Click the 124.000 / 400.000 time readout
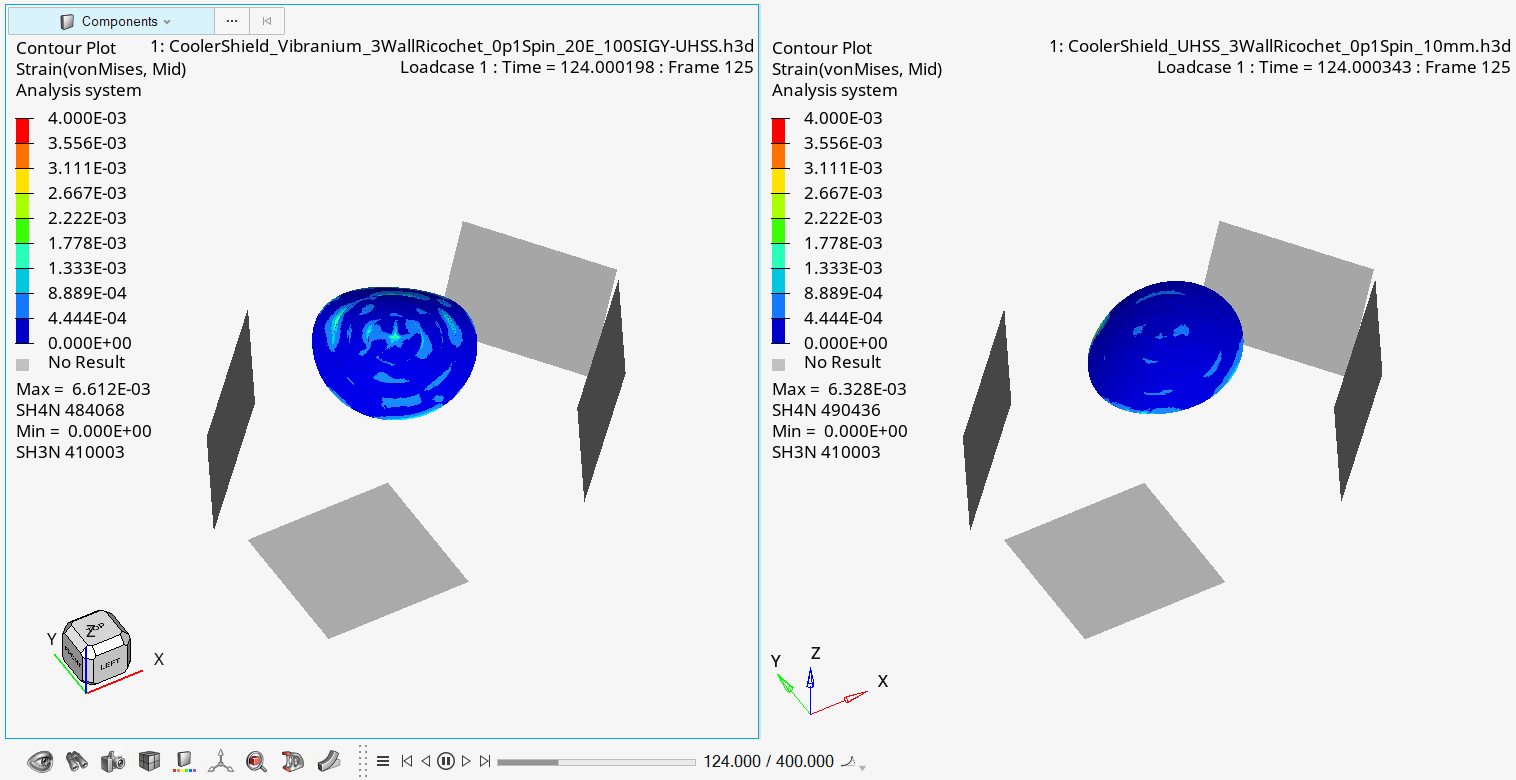The height and width of the screenshot is (780, 1516). click(x=768, y=761)
